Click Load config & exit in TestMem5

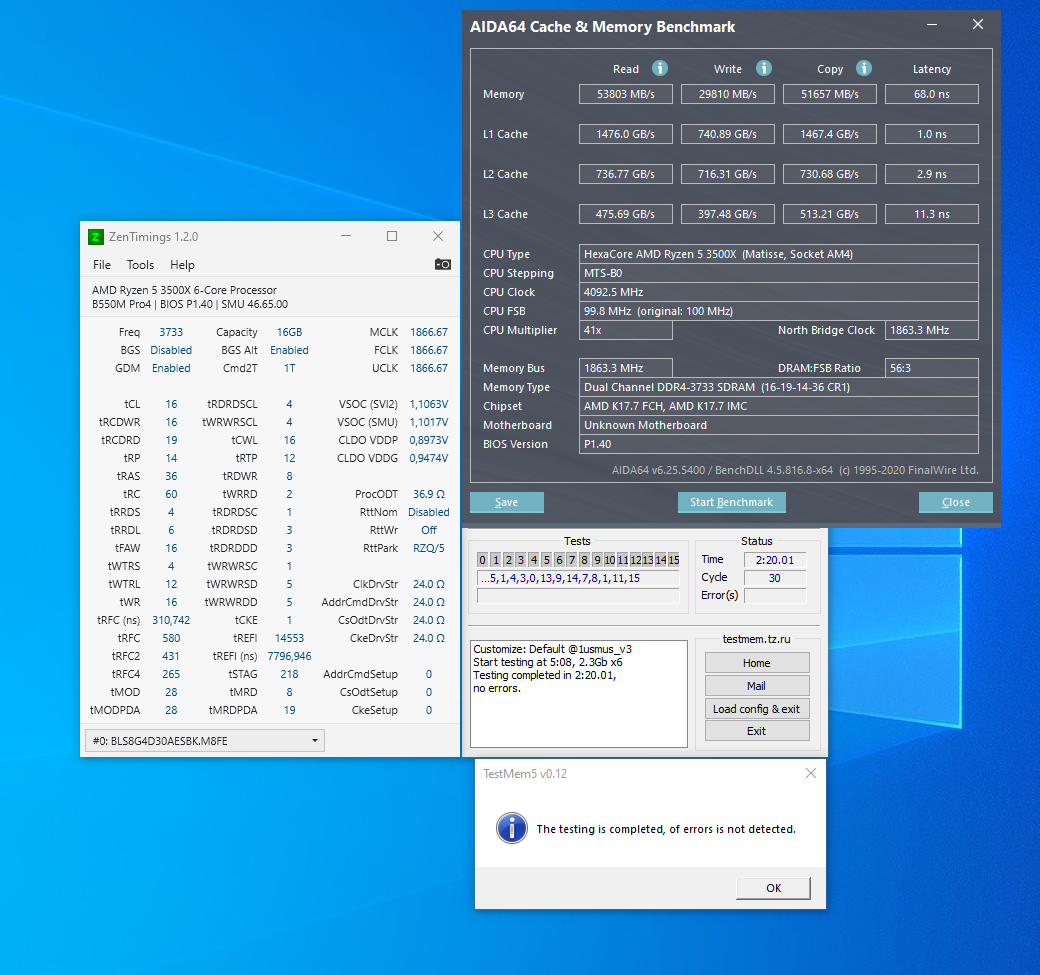757,708
